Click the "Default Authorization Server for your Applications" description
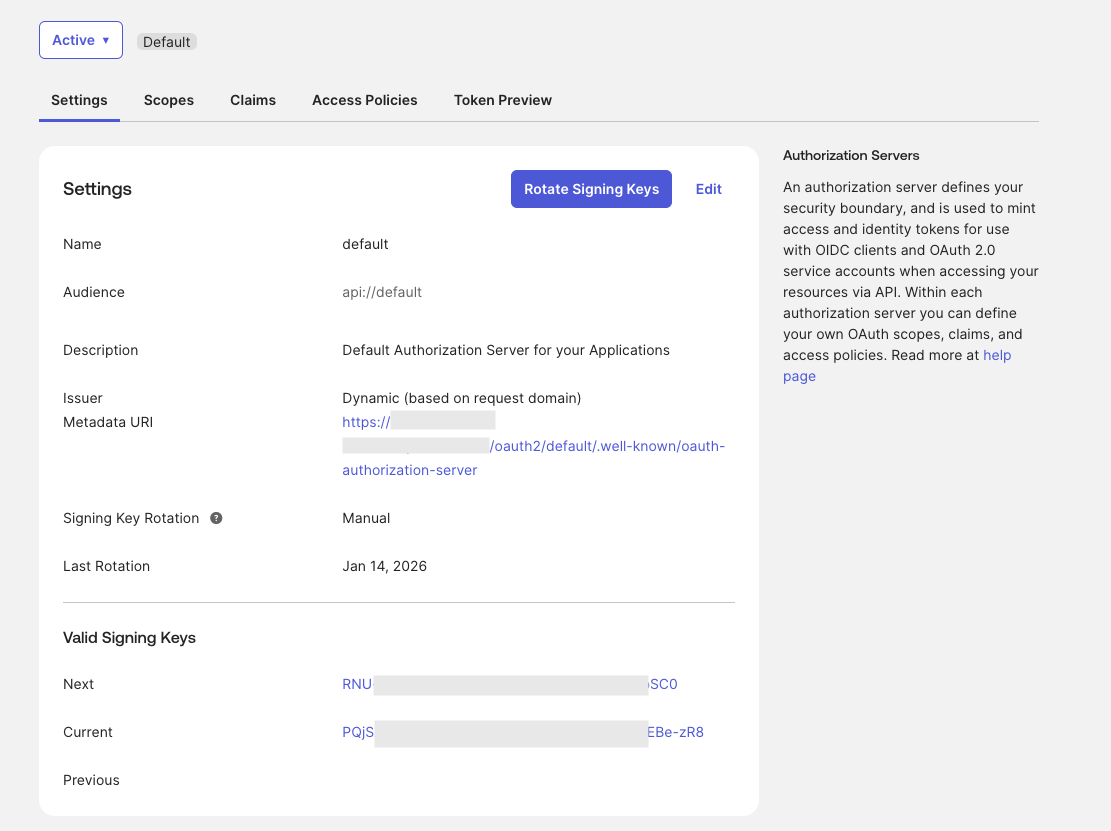1111x831 pixels. 506,350
